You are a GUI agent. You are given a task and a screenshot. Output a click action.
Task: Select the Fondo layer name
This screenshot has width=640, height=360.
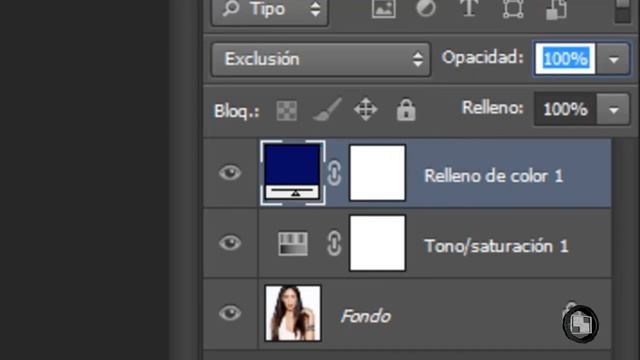click(366, 316)
